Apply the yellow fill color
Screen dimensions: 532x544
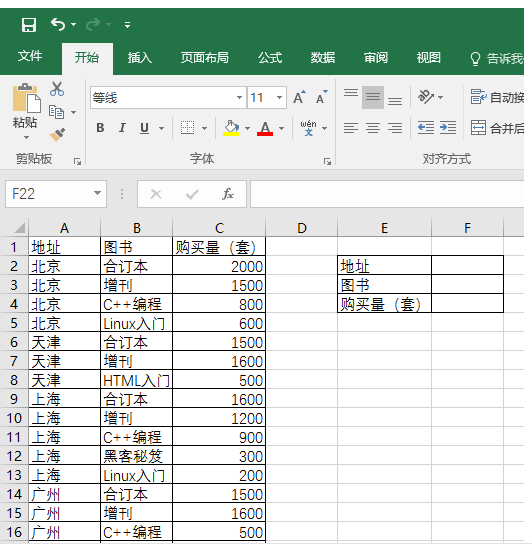tap(231, 128)
